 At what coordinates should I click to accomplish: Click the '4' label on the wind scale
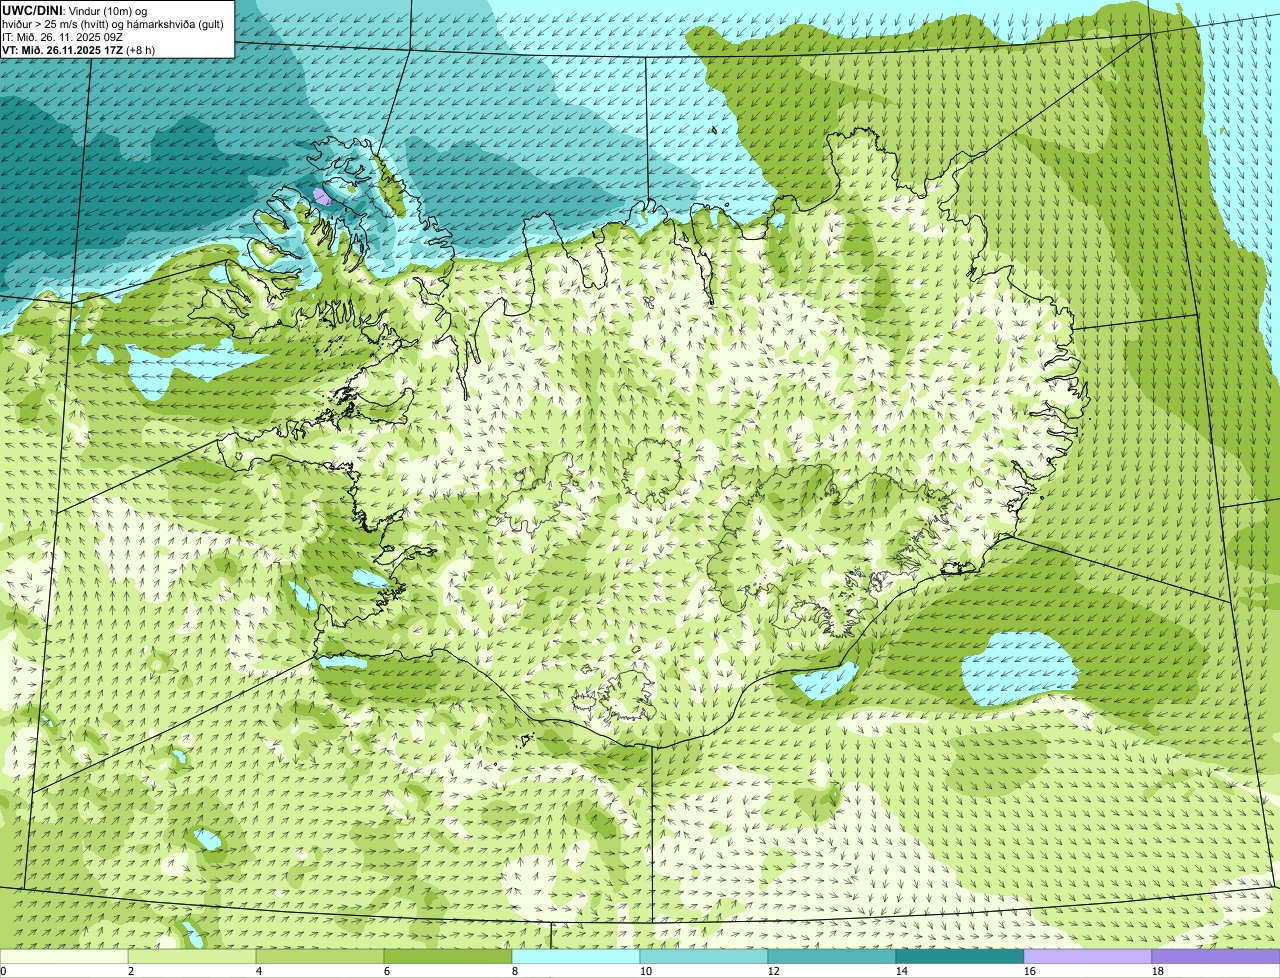(x=259, y=971)
